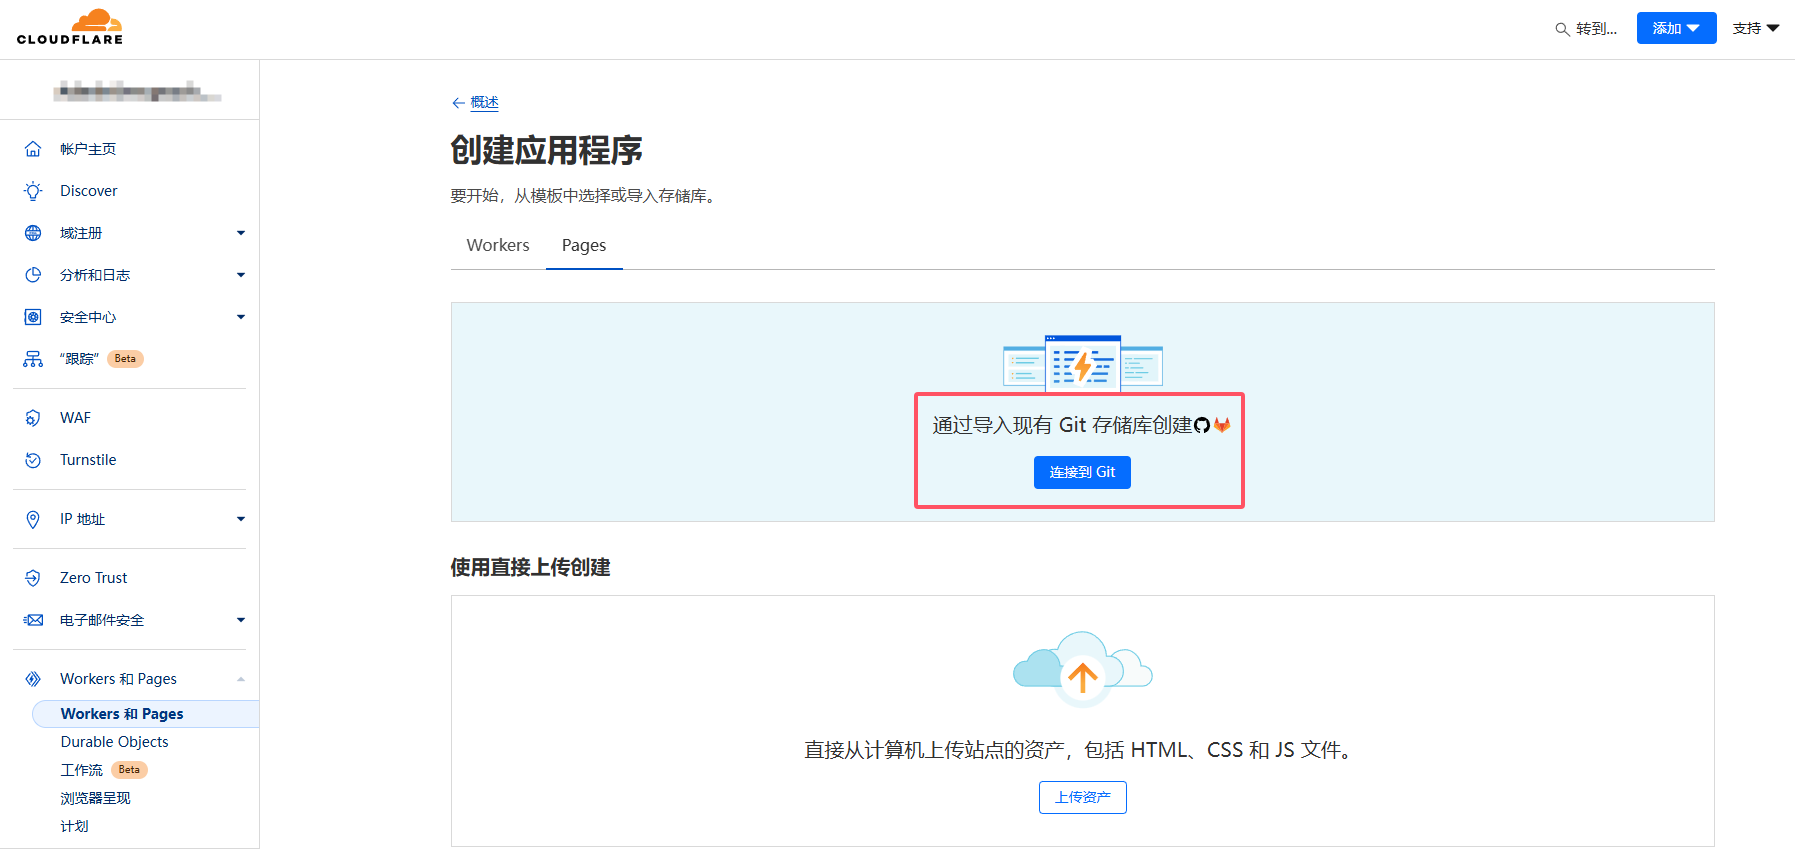Expand the 域注册 submenu arrow
This screenshot has width=1795, height=849.
[x=241, y=233]
